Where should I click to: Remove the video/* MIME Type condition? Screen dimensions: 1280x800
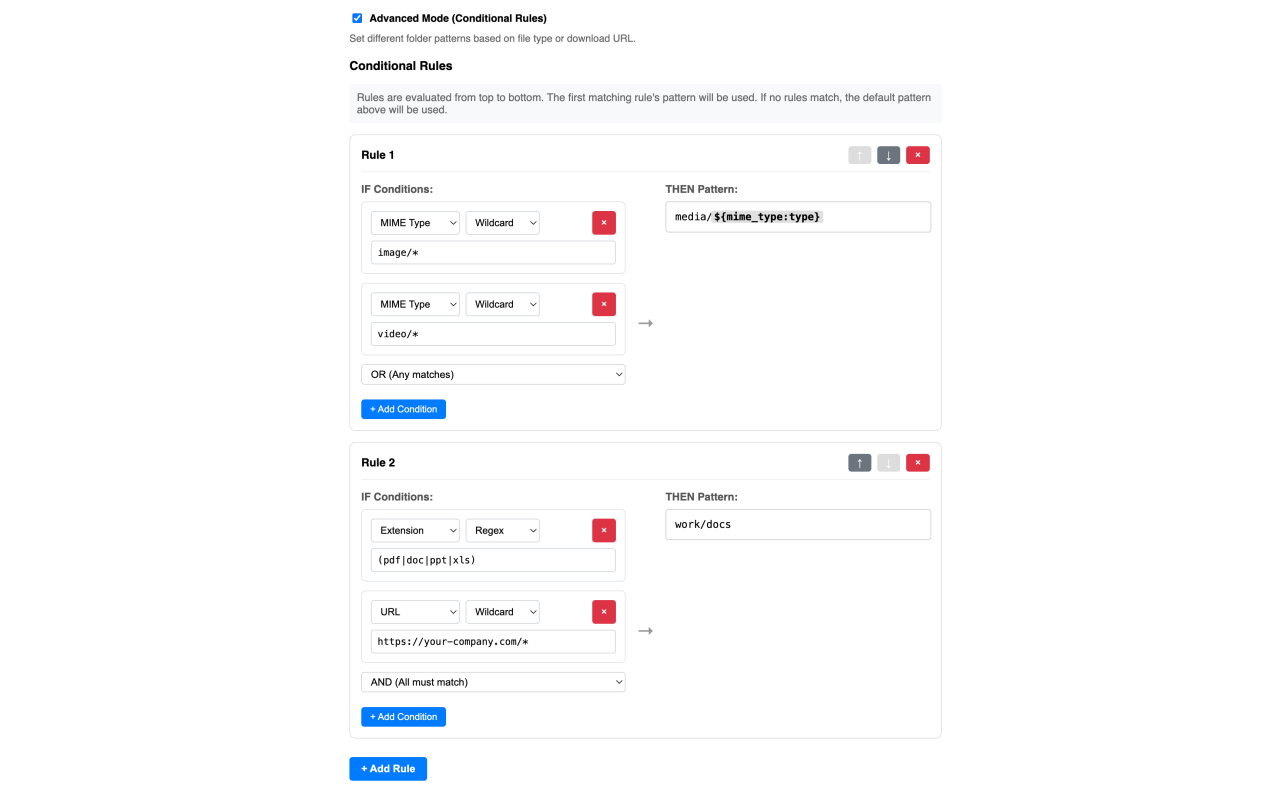click(x=603, y=303)
